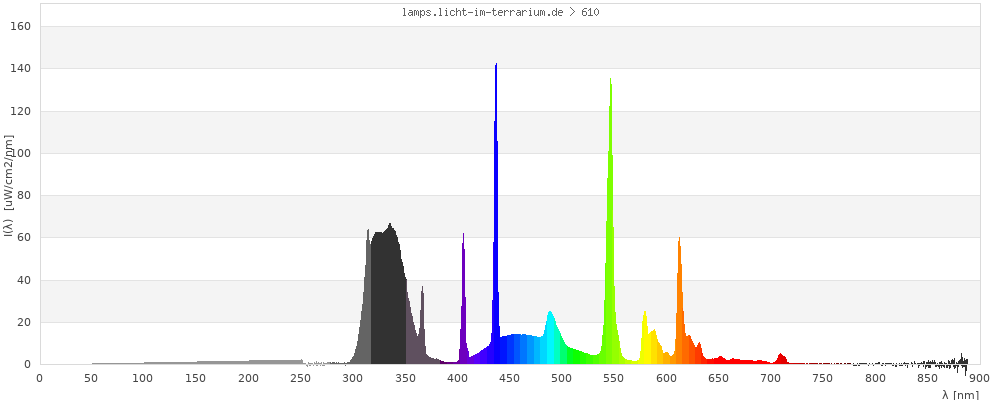Screen dimensions: 1000x400
Task: Select the 300 tick label on x-axis
Action: click(x=353, y=378)
